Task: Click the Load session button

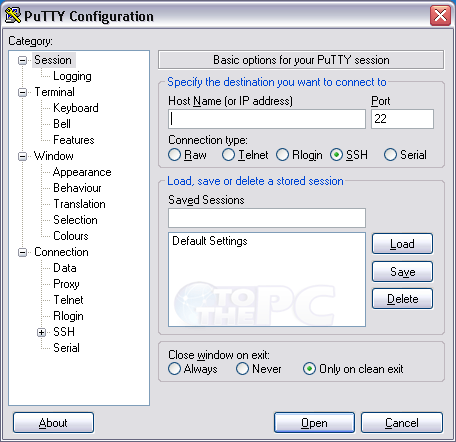Action: (402, 244)
